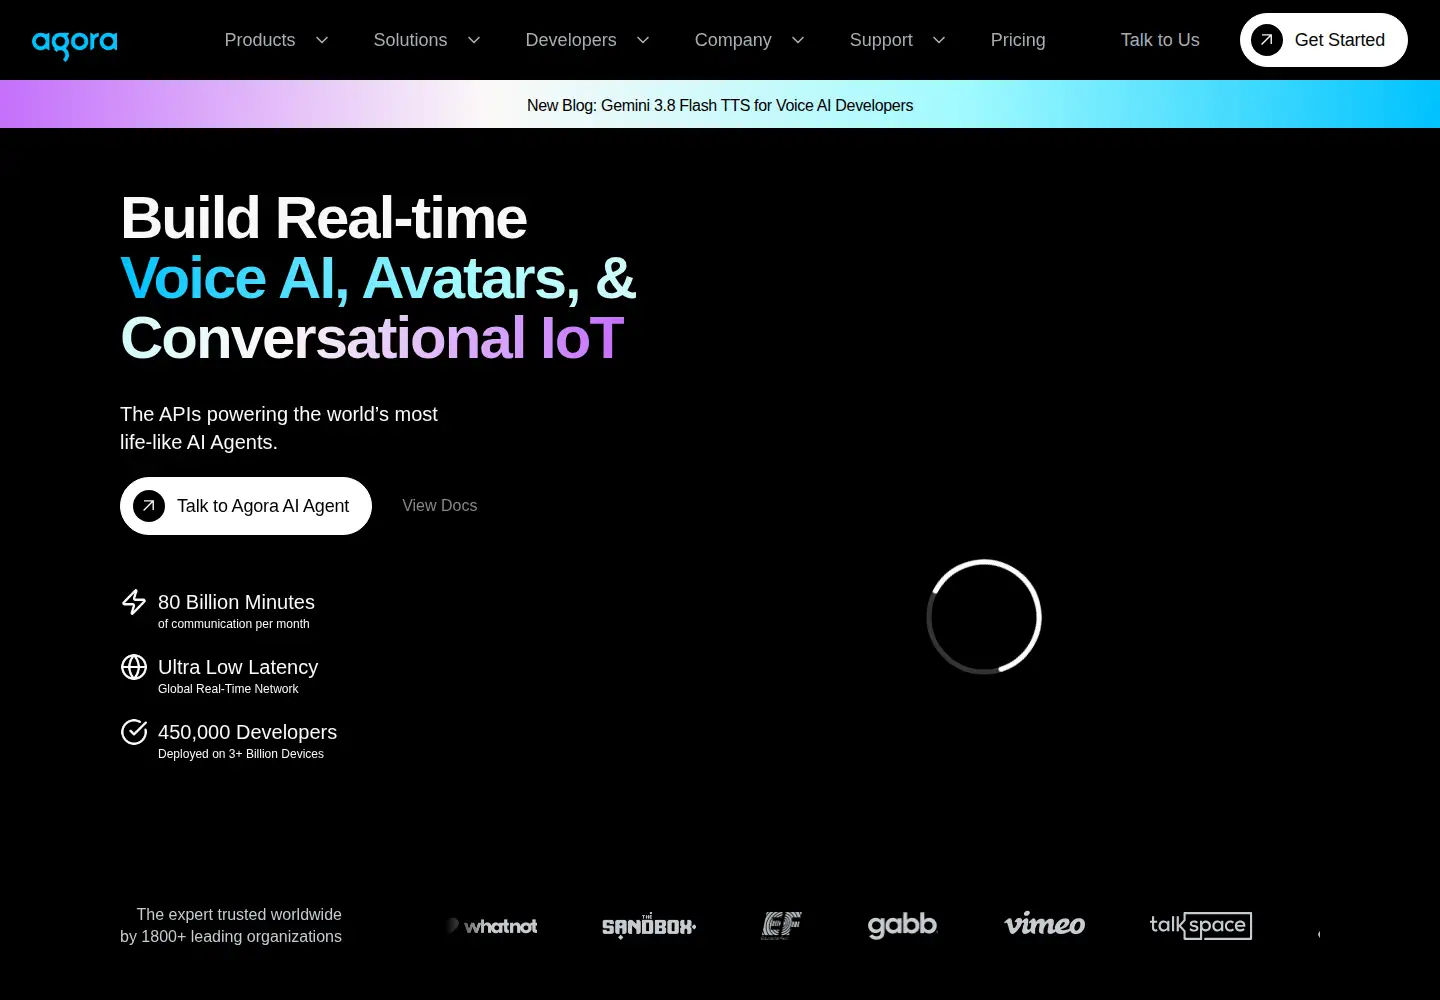Screen dimensions: 1440x1000
Task: Open the Gemini 3.8 Flash TTS blog banner
Action: tap(720, 105)
